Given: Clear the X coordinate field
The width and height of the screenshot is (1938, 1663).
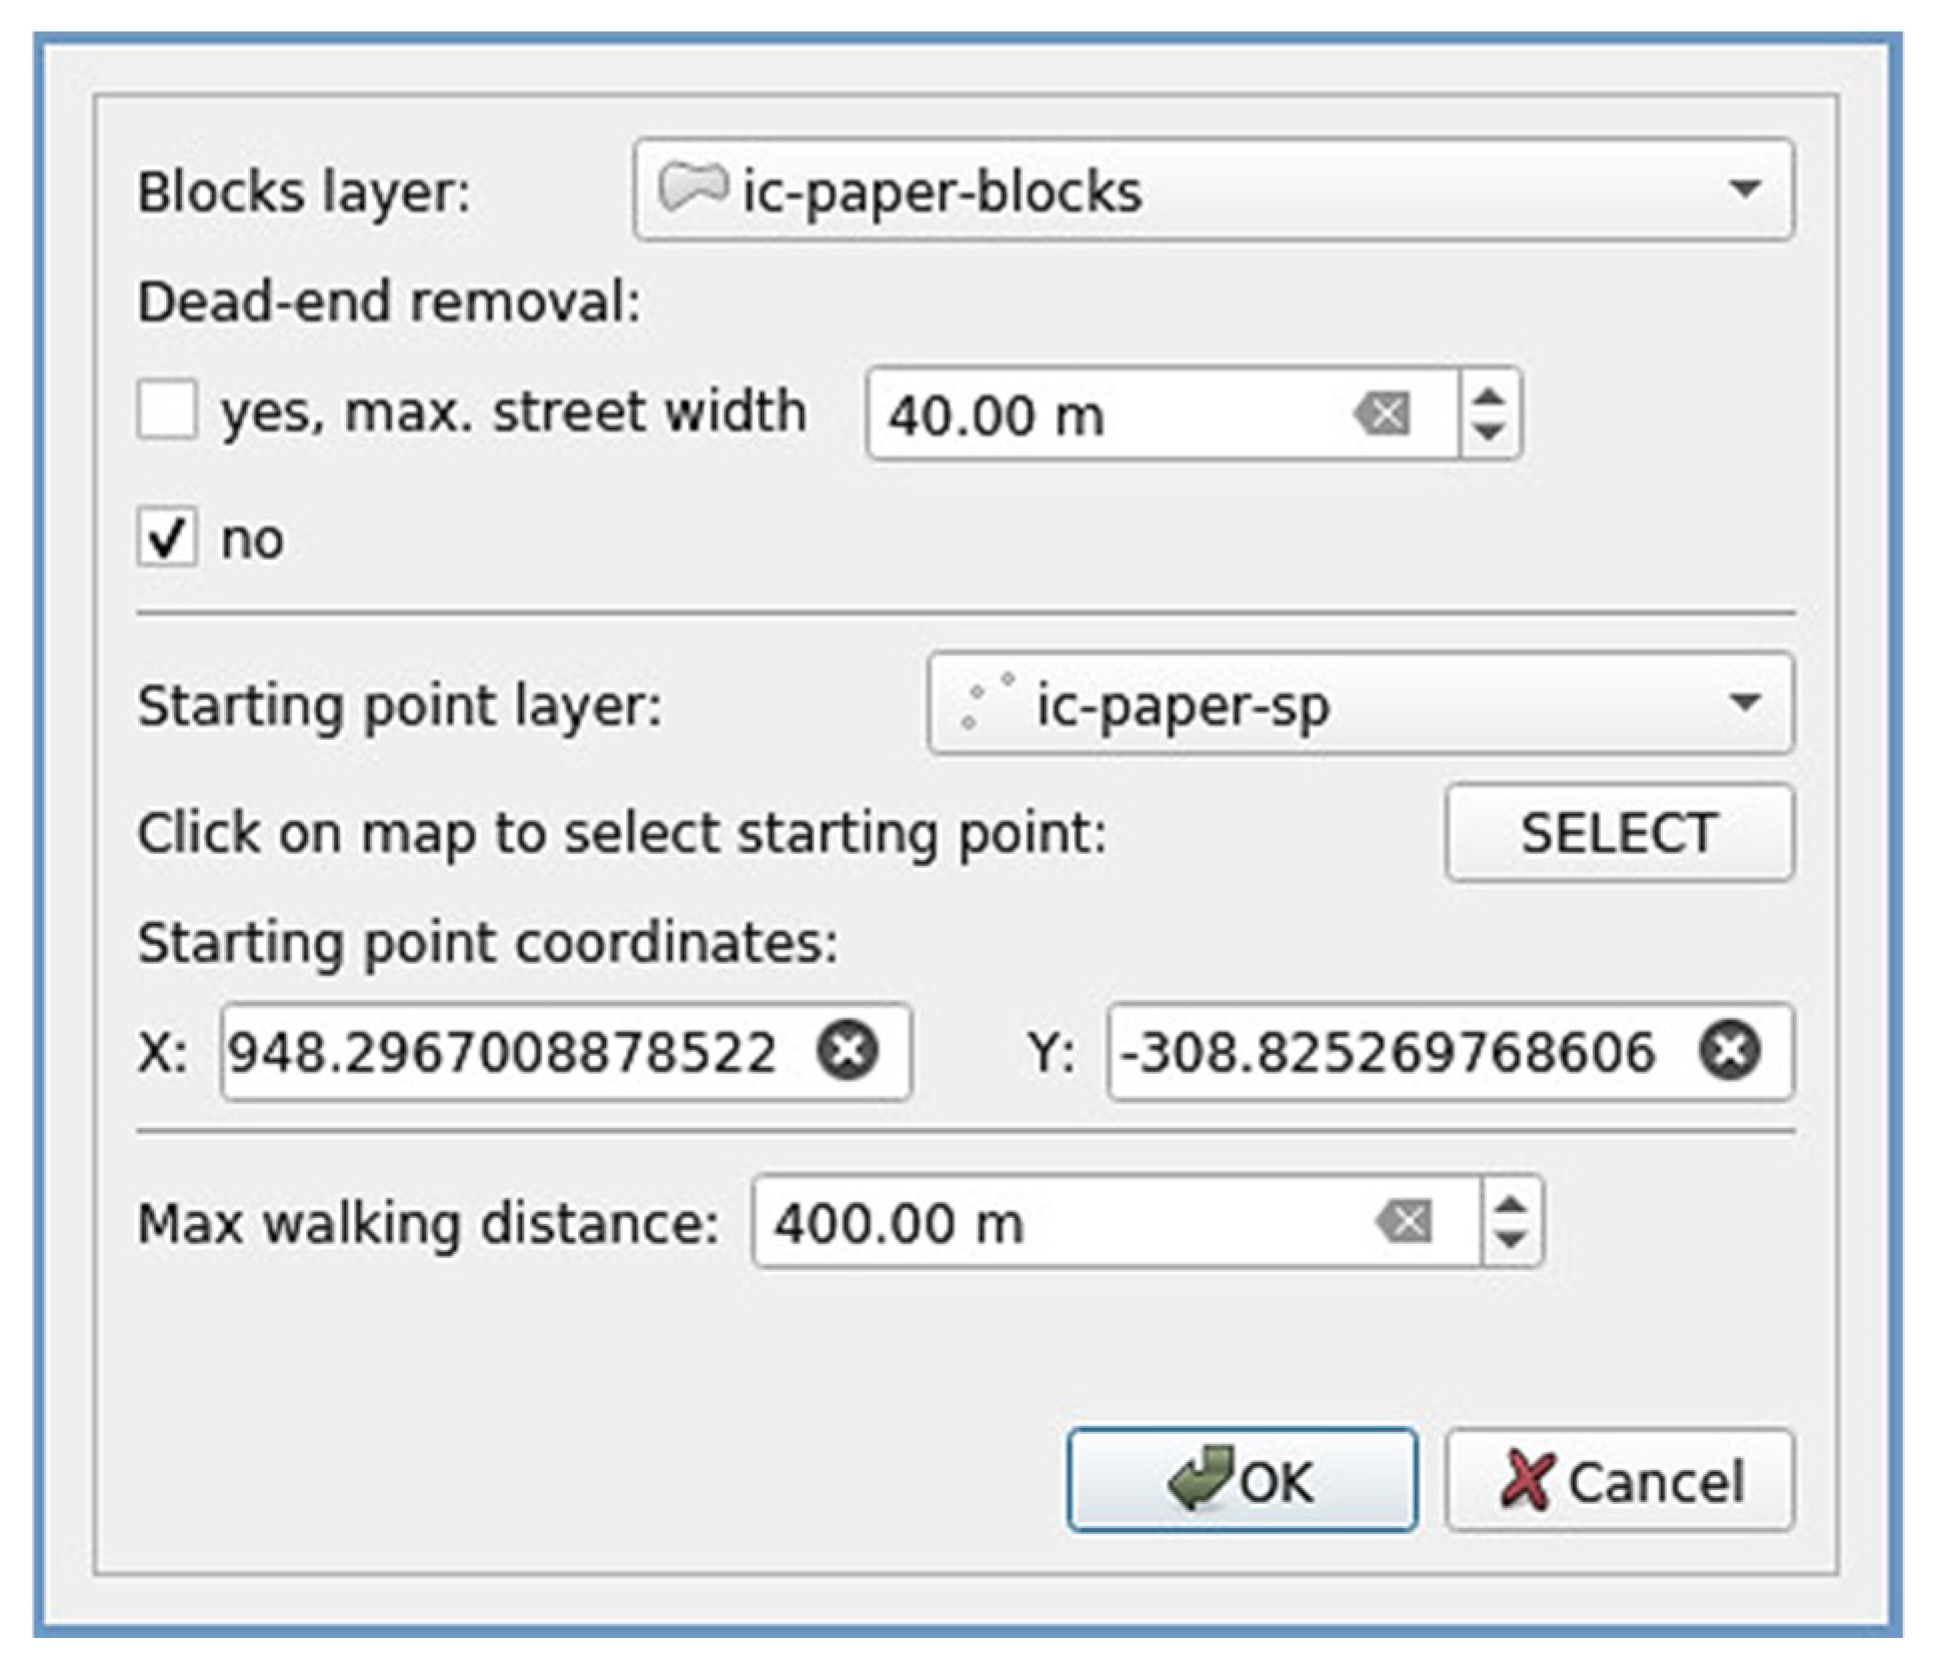Looking at the screenshot, I should click(x=848, y=1051).
